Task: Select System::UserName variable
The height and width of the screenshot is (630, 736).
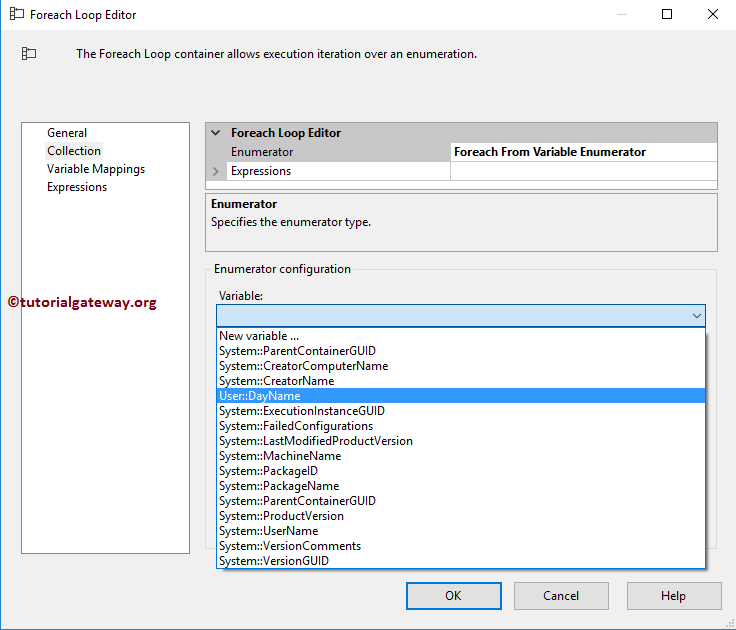Action: [461, 531]
